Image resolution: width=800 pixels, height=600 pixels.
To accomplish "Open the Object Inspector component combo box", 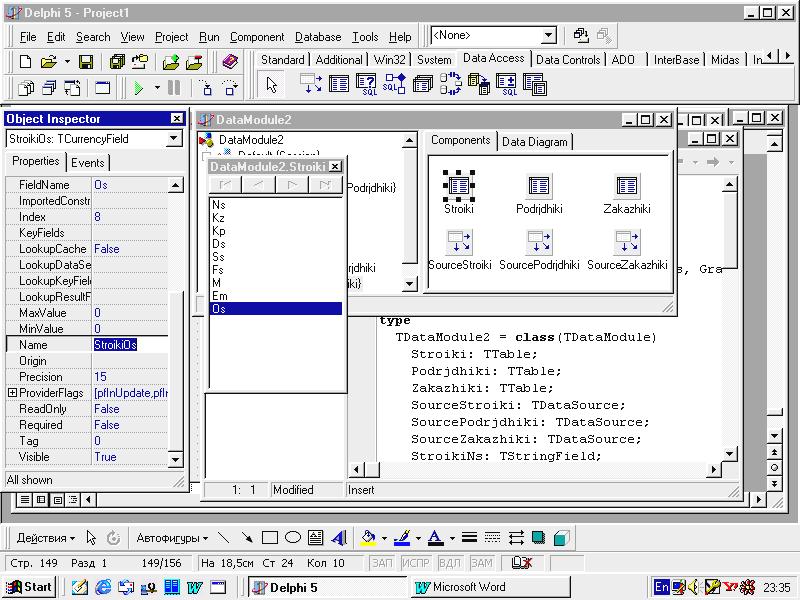I will pyautogui.click(x=174, y=139).
